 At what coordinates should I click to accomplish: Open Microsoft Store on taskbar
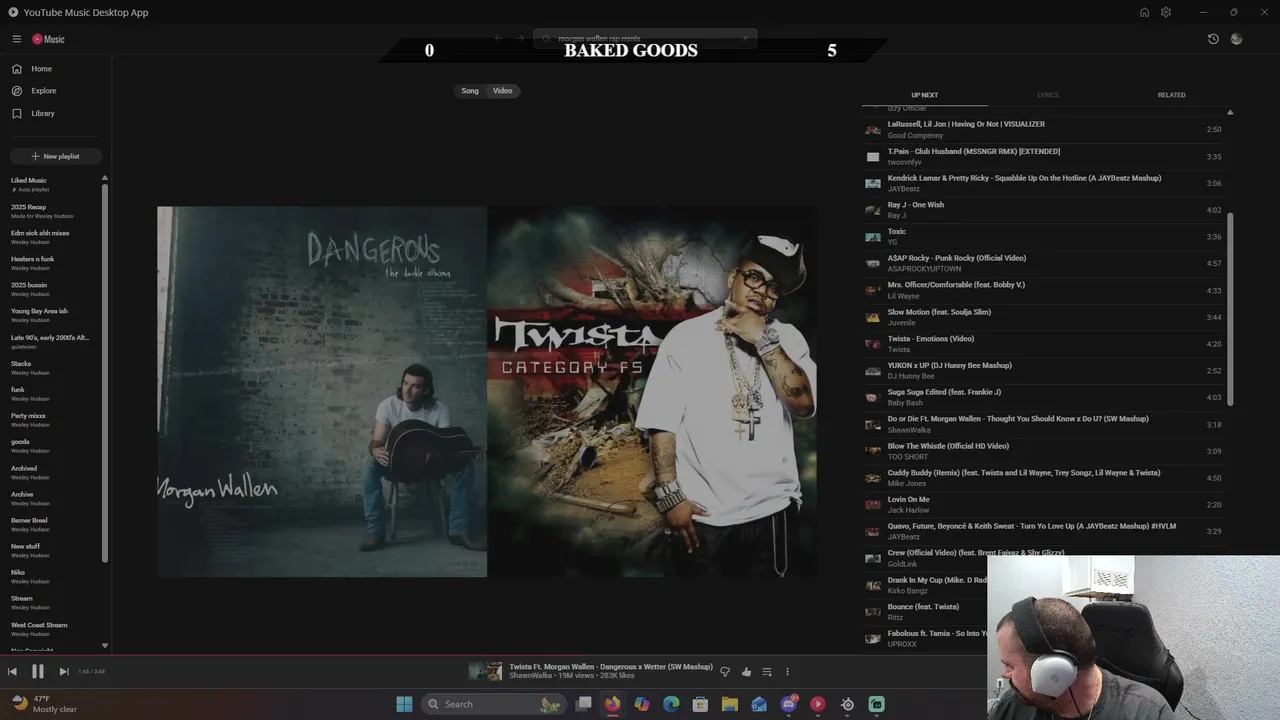pyautogui.click(x=700, y=704)
